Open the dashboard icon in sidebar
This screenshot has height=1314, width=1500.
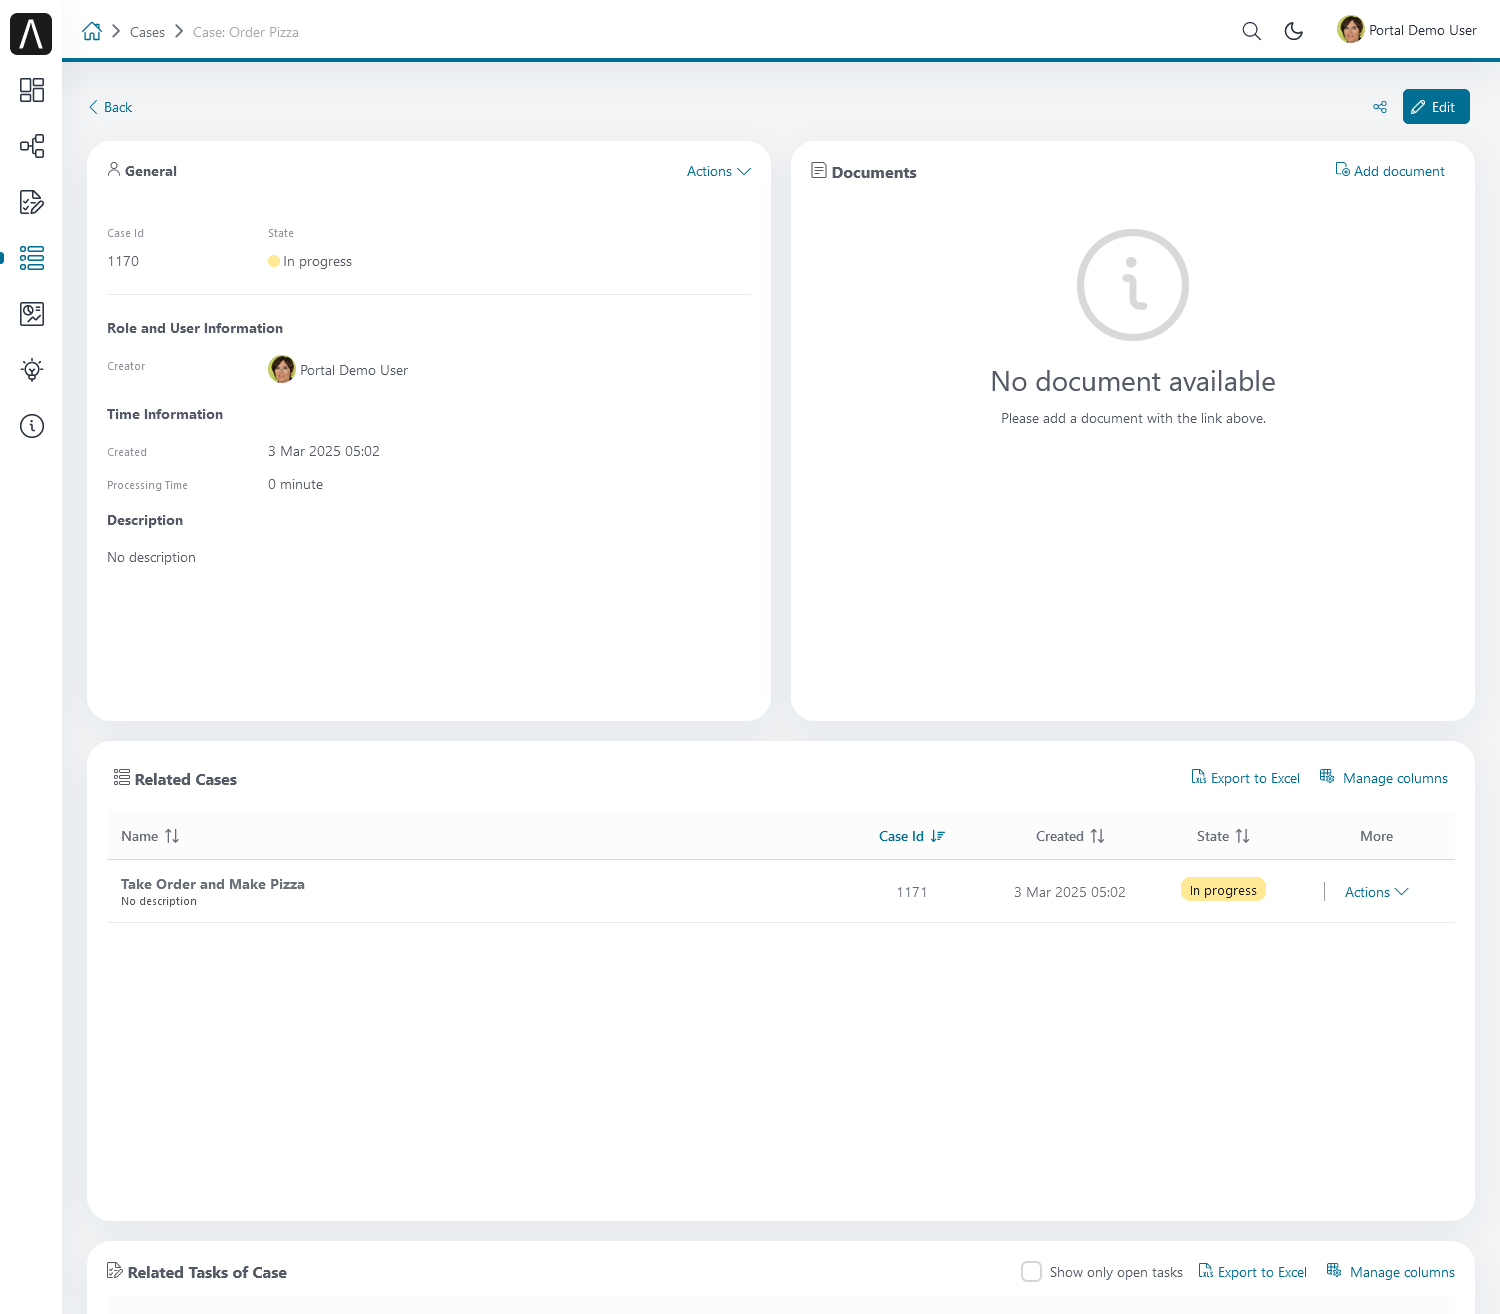point(32,90)
